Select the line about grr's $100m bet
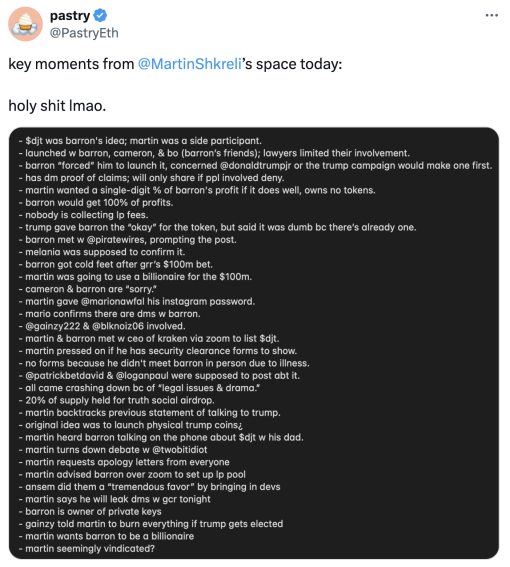Image resolution: width=510 pixels, height=567 pixels. point(115,264)
